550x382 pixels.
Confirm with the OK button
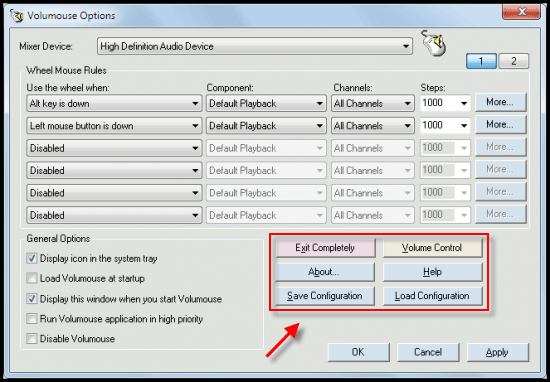[x=358, y=352]
